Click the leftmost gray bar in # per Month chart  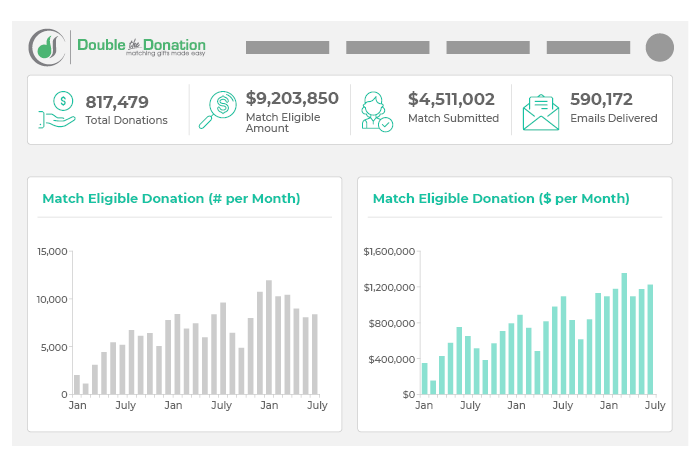tap(77, 385)
